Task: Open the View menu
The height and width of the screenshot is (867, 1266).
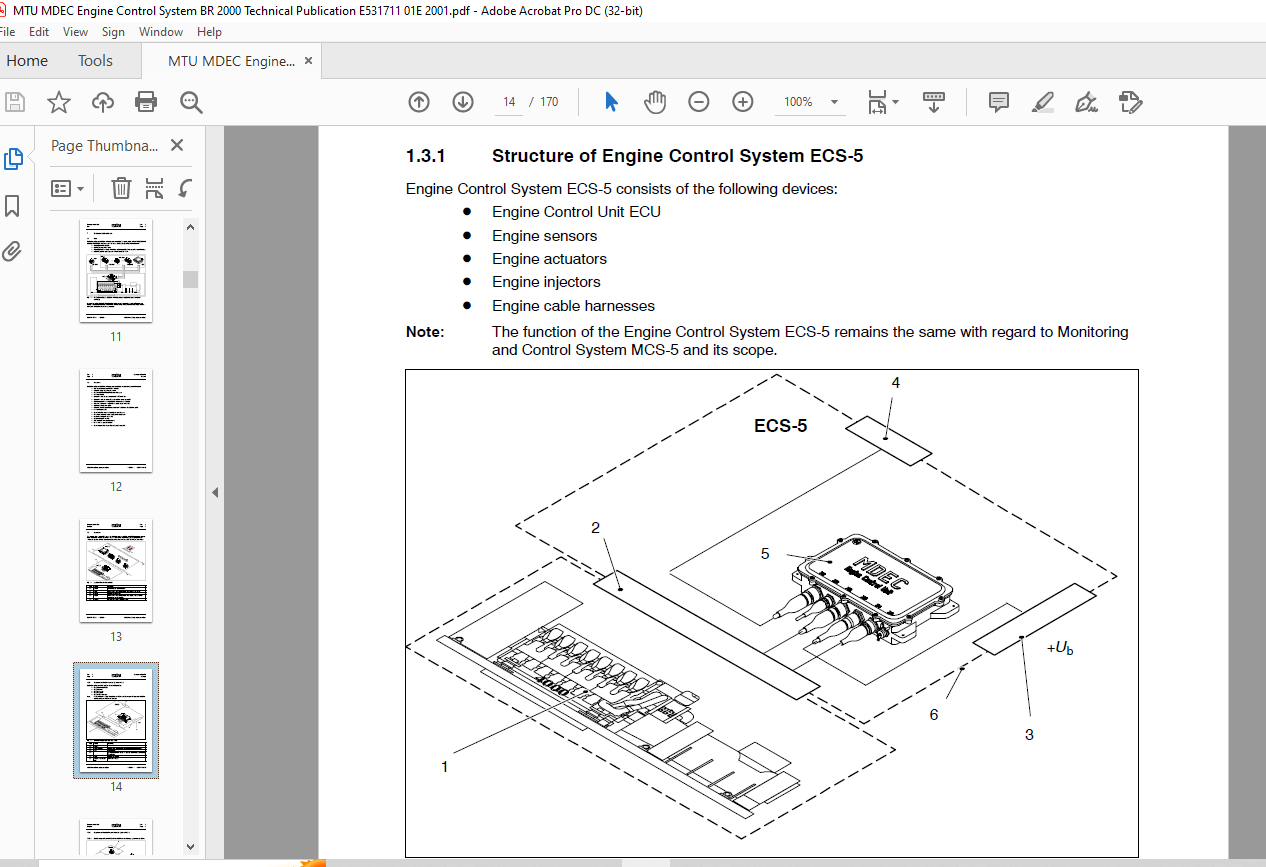Action: point(75,32)
